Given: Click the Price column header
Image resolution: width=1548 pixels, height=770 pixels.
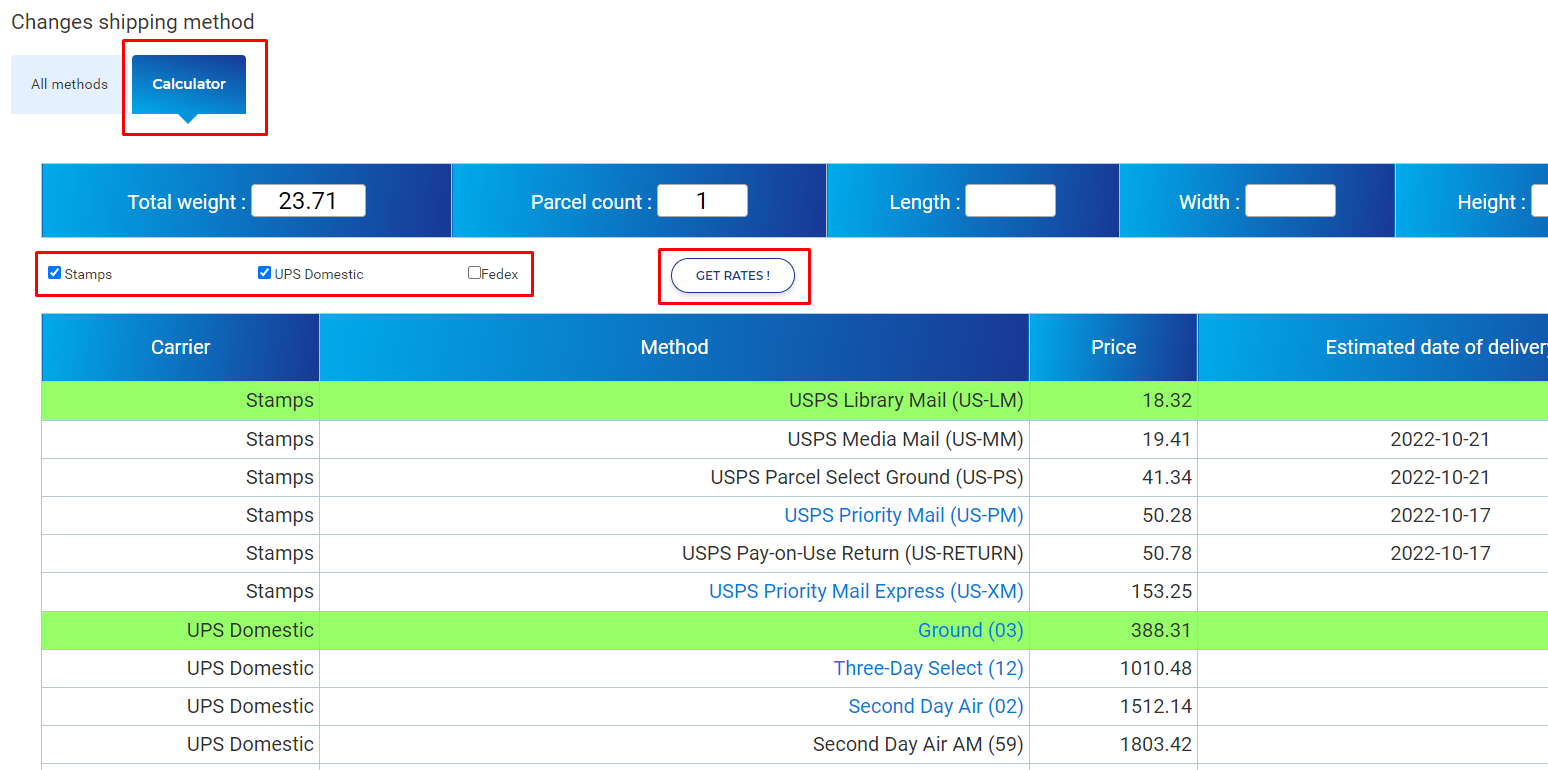Looking at the screenshot, I should point(1113,347).
